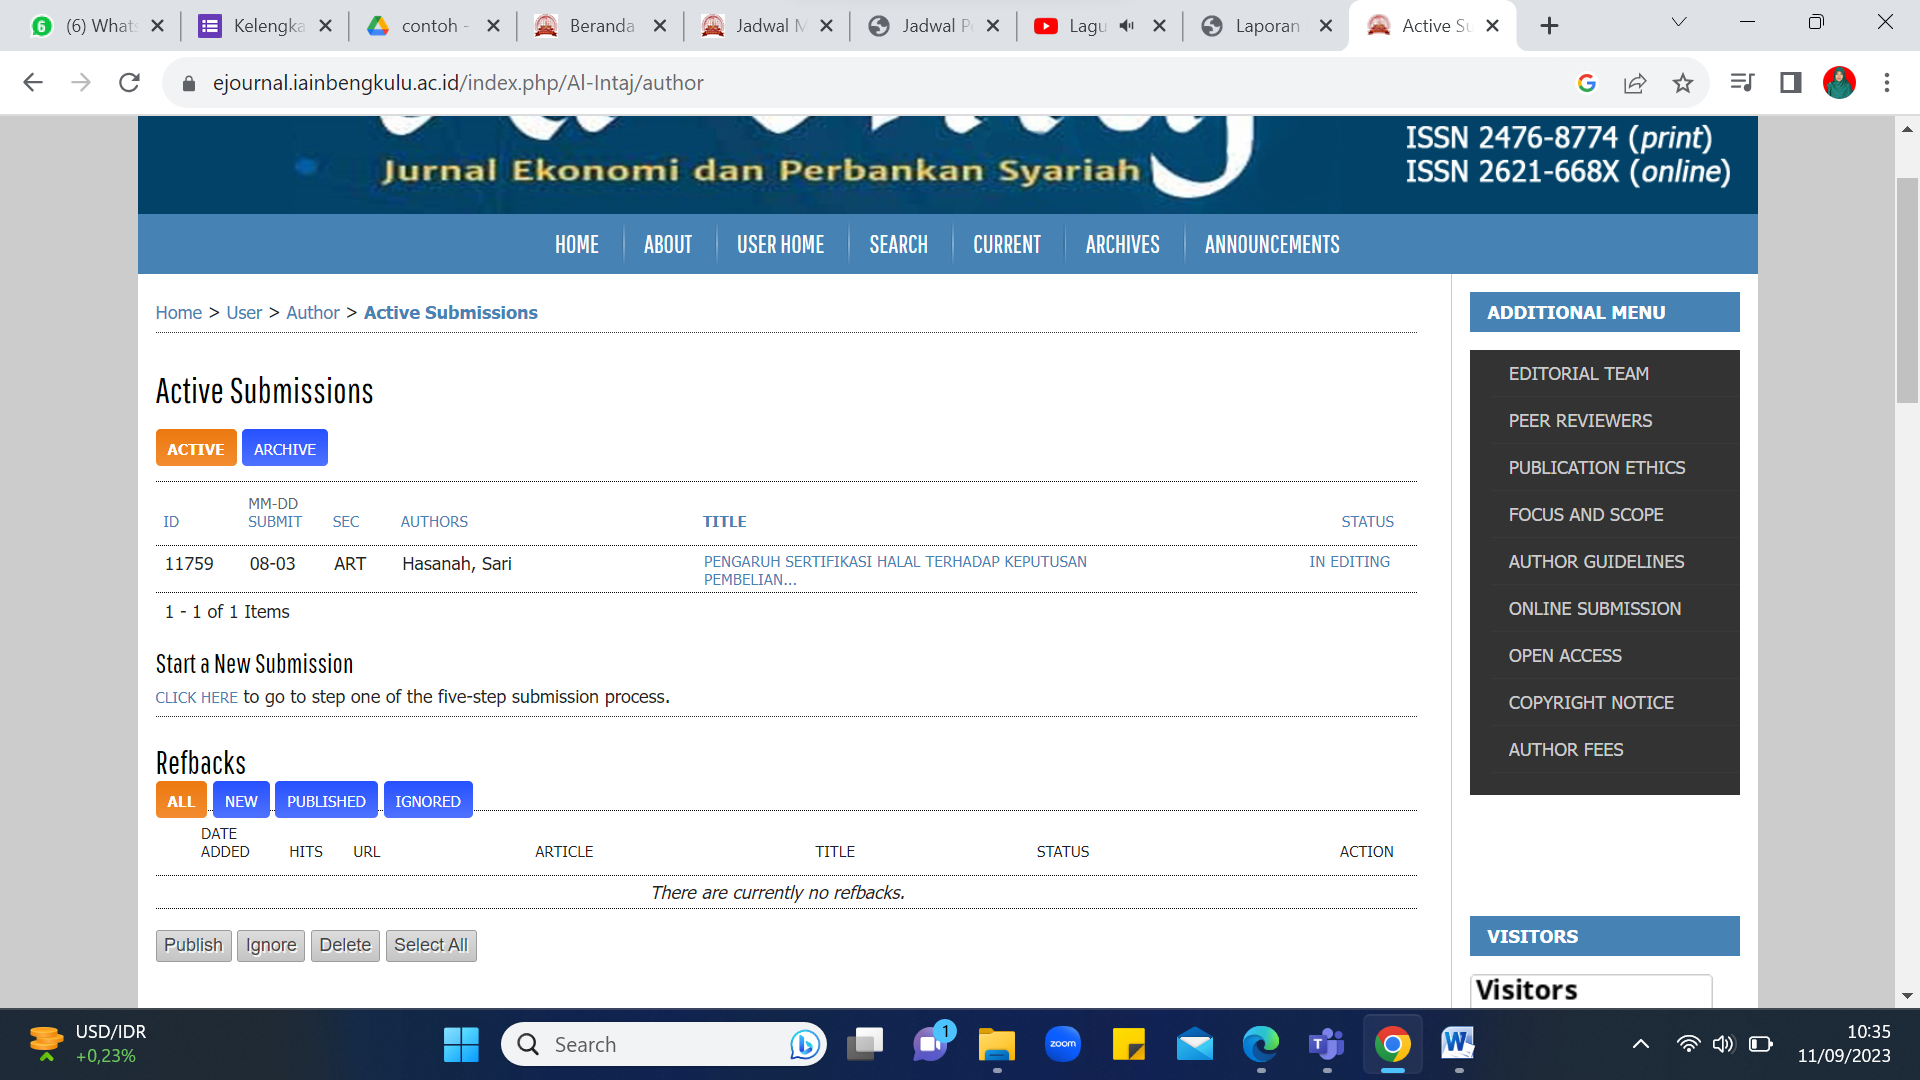
Task: Open the Chrome three-dot menu
Action: coord(1887,83)
